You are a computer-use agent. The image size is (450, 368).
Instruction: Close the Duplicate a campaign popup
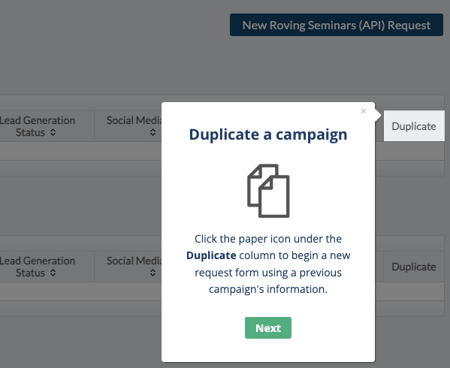pyautogui.click(x=363, y=111)
